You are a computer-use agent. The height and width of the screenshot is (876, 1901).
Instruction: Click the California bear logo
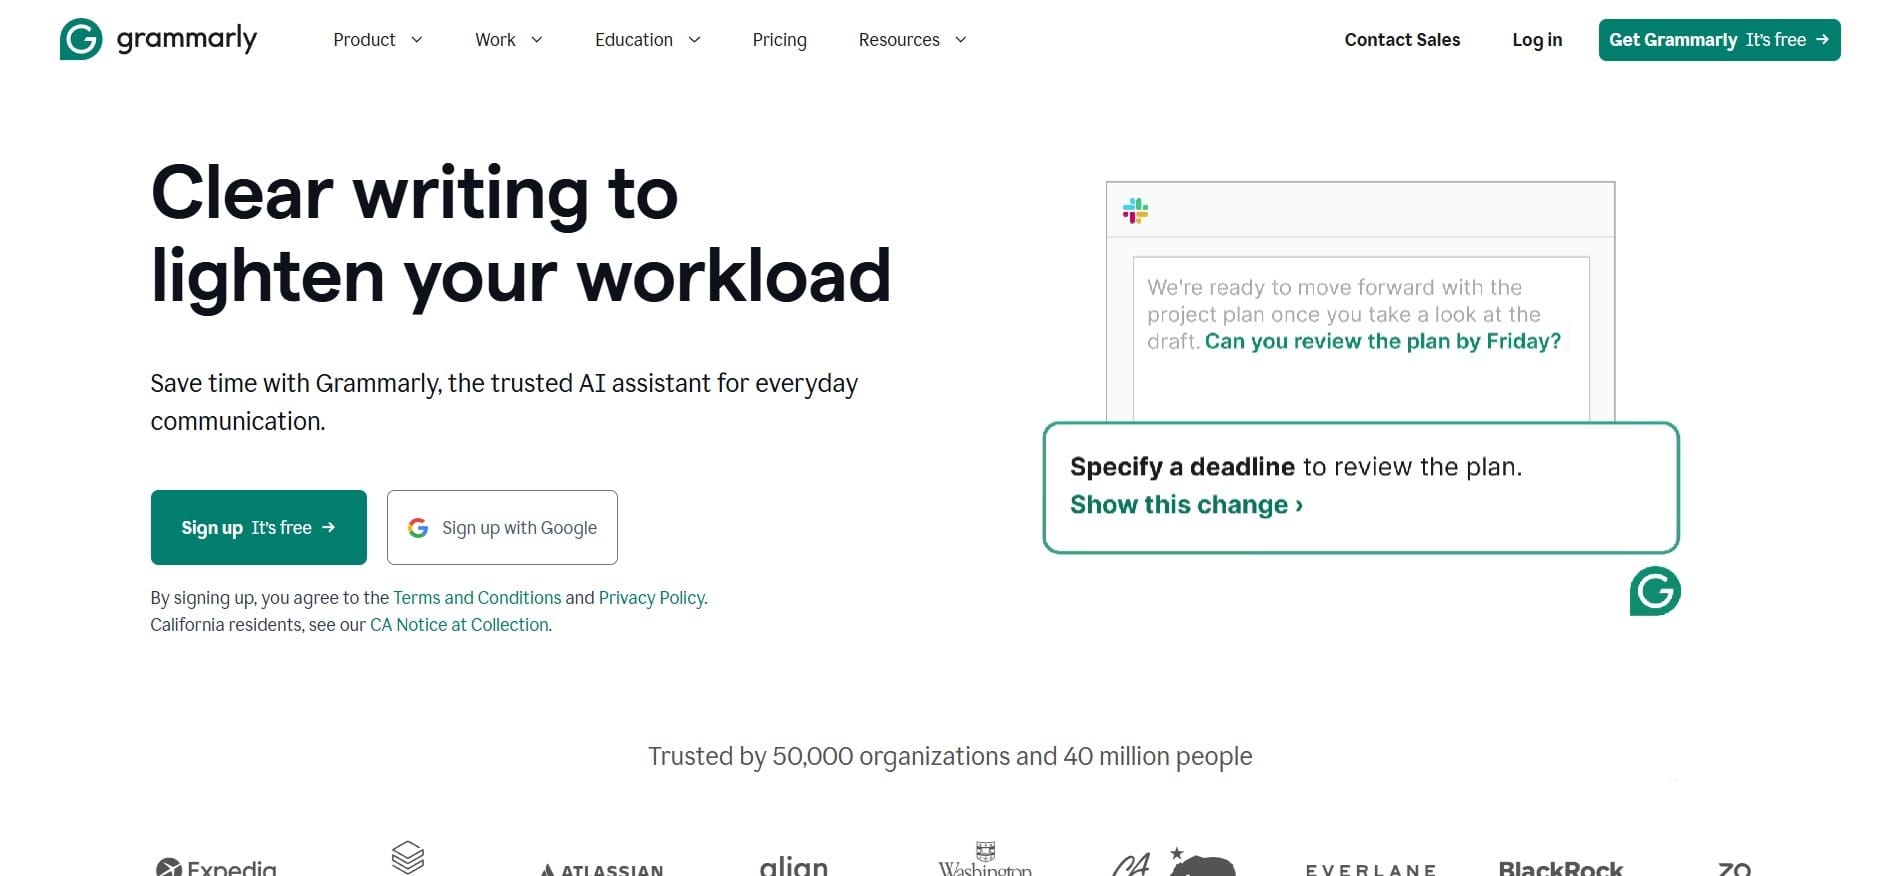point(1175,862)
